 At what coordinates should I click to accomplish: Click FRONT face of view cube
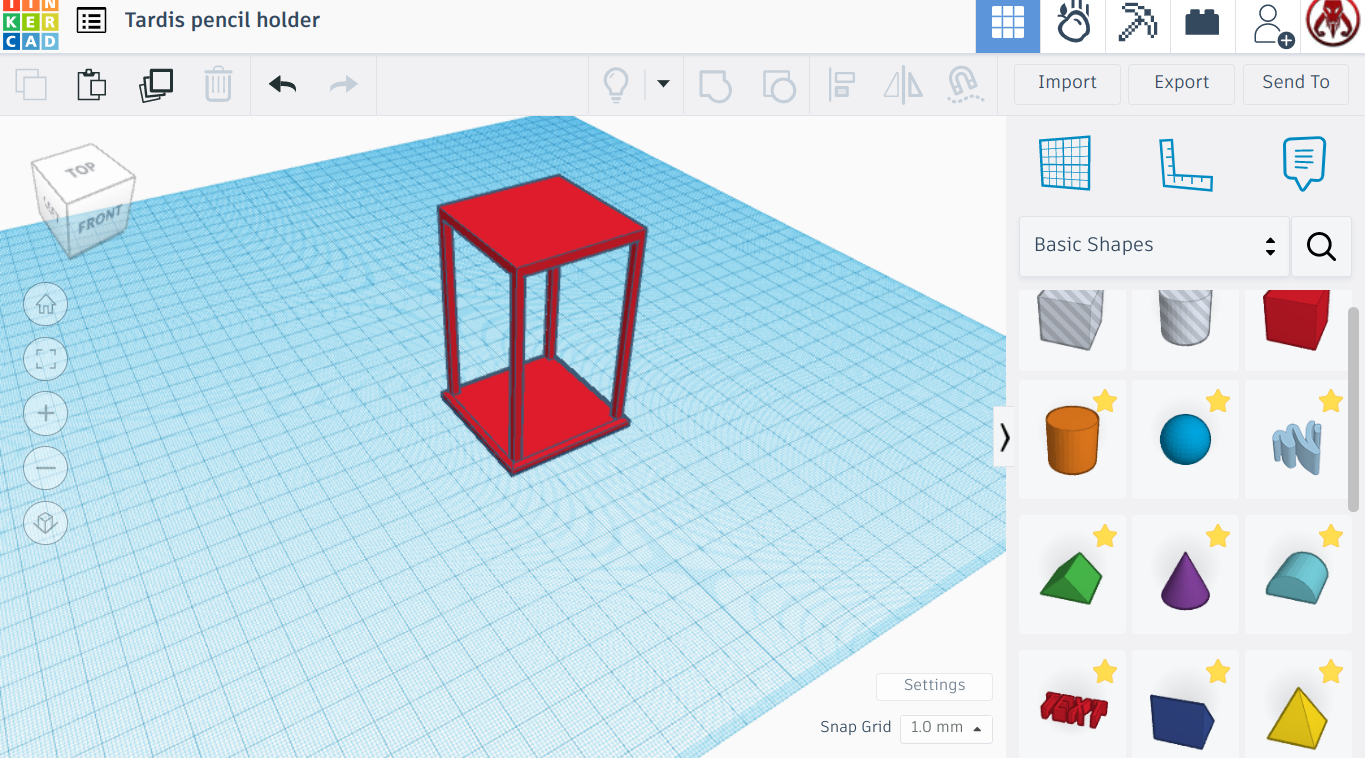[x=100, y=219]
